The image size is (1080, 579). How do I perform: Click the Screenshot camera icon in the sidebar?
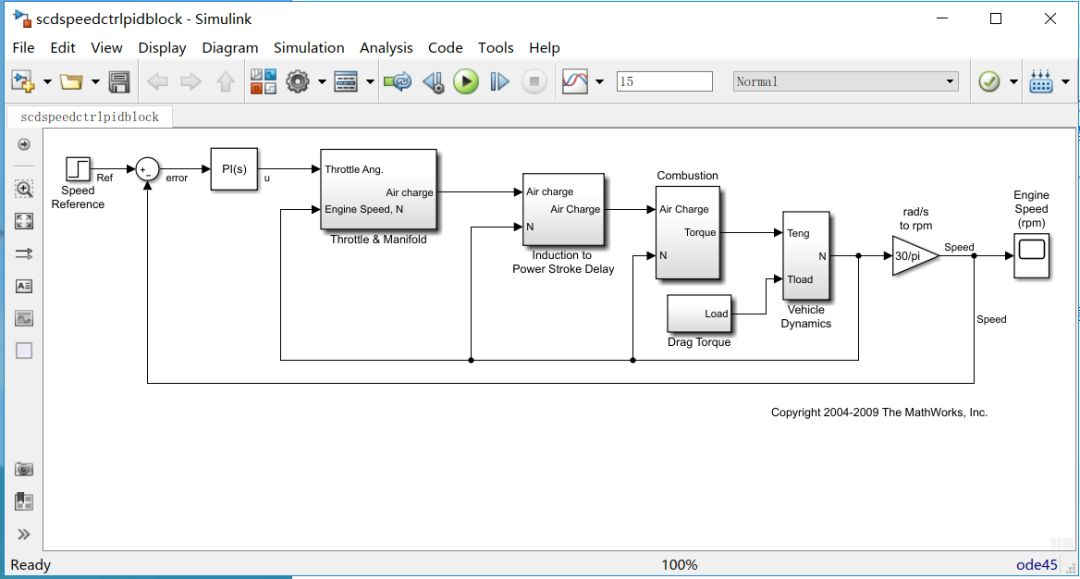click(x=24, y=469)
